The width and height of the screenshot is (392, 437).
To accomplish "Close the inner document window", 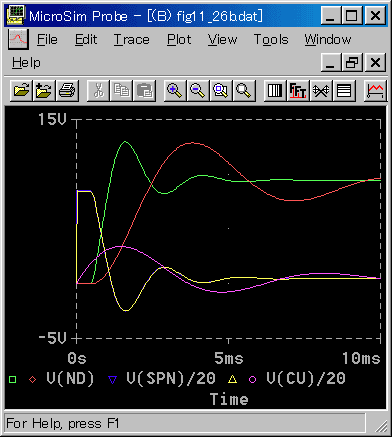I will tap(375, 62).
